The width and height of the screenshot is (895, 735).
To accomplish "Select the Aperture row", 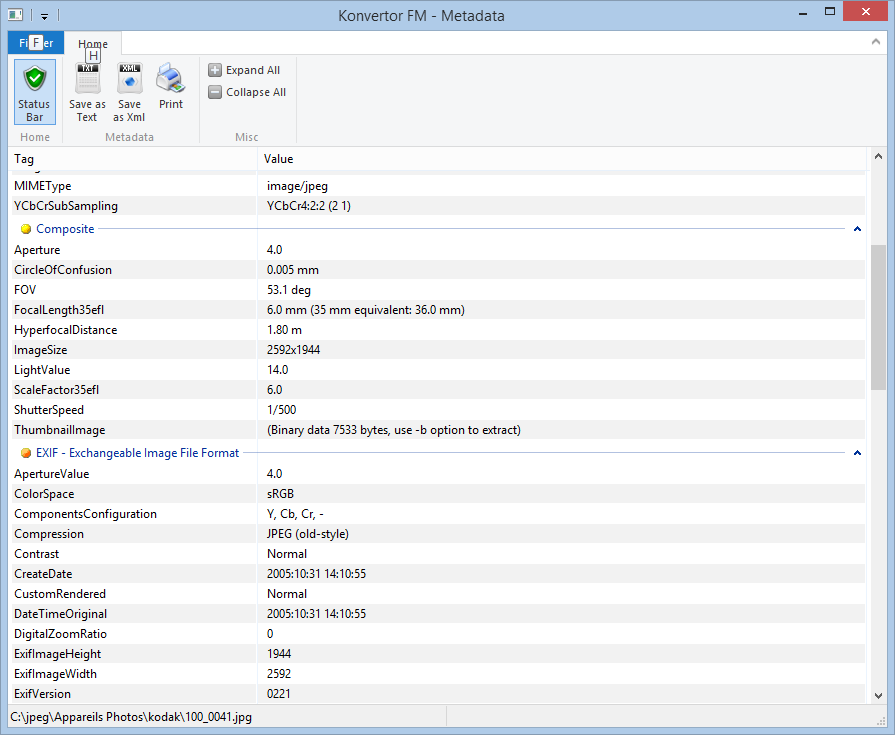I will [437, 250].
